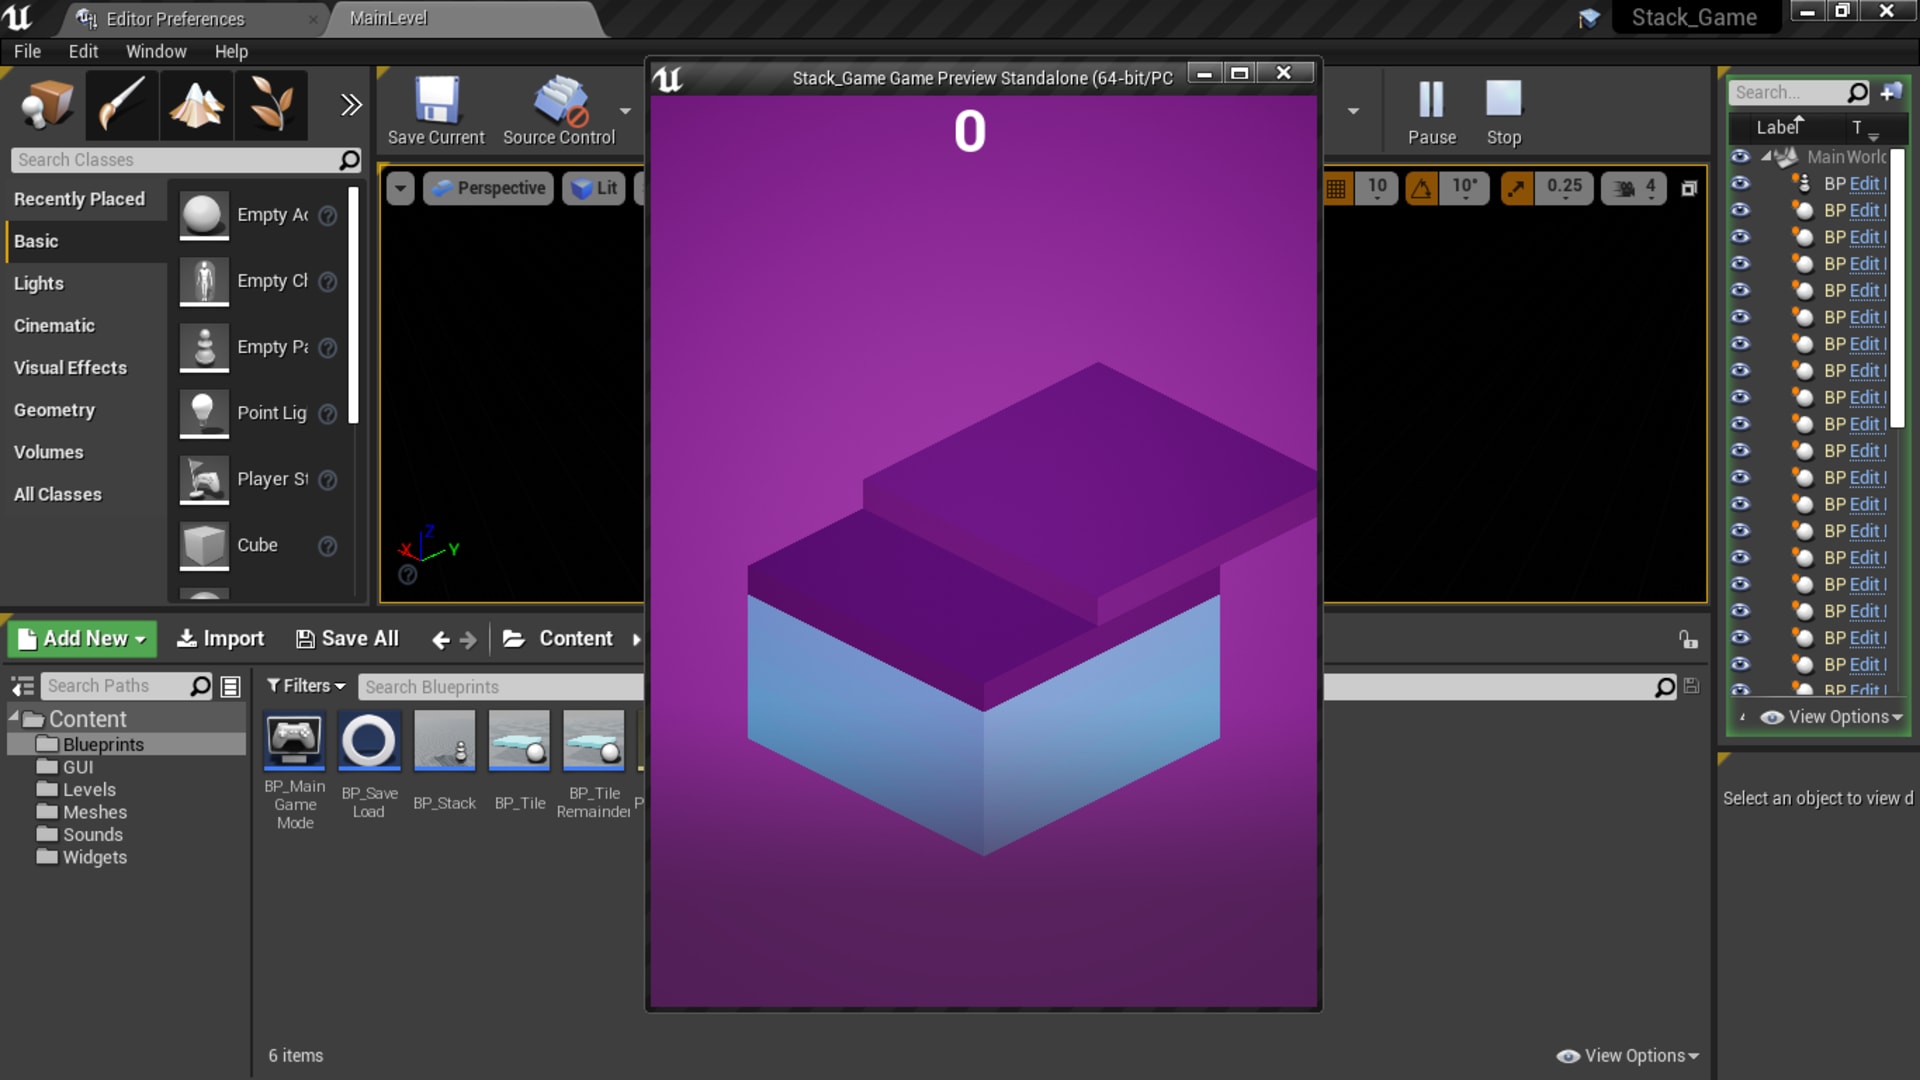Expand the Filters dropdown in Content Browser
Viewport: 1920px width, 1080px height.
[305, 686]
